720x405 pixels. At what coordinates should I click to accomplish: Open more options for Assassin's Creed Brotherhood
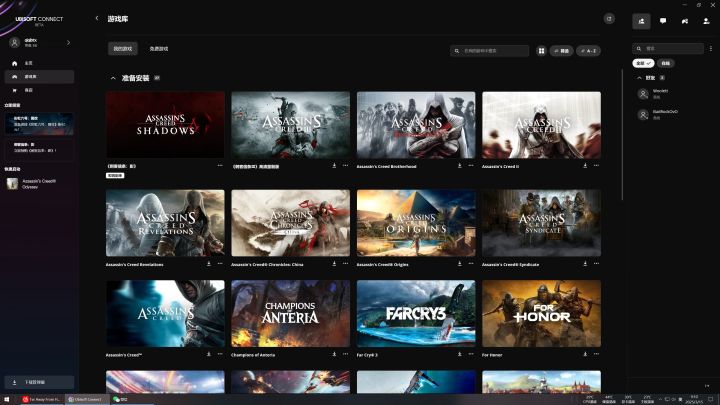click(x=471, y=165)
